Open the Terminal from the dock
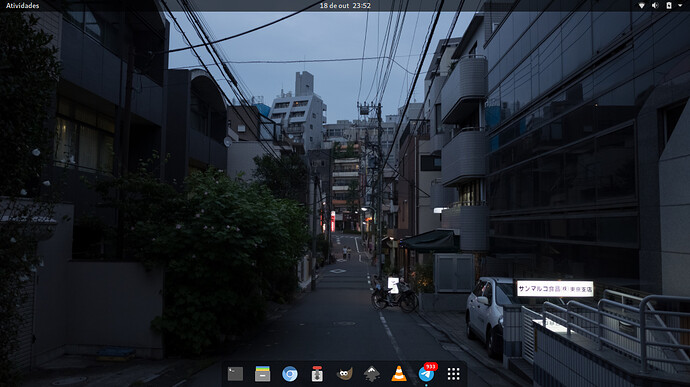 point(235,374)
